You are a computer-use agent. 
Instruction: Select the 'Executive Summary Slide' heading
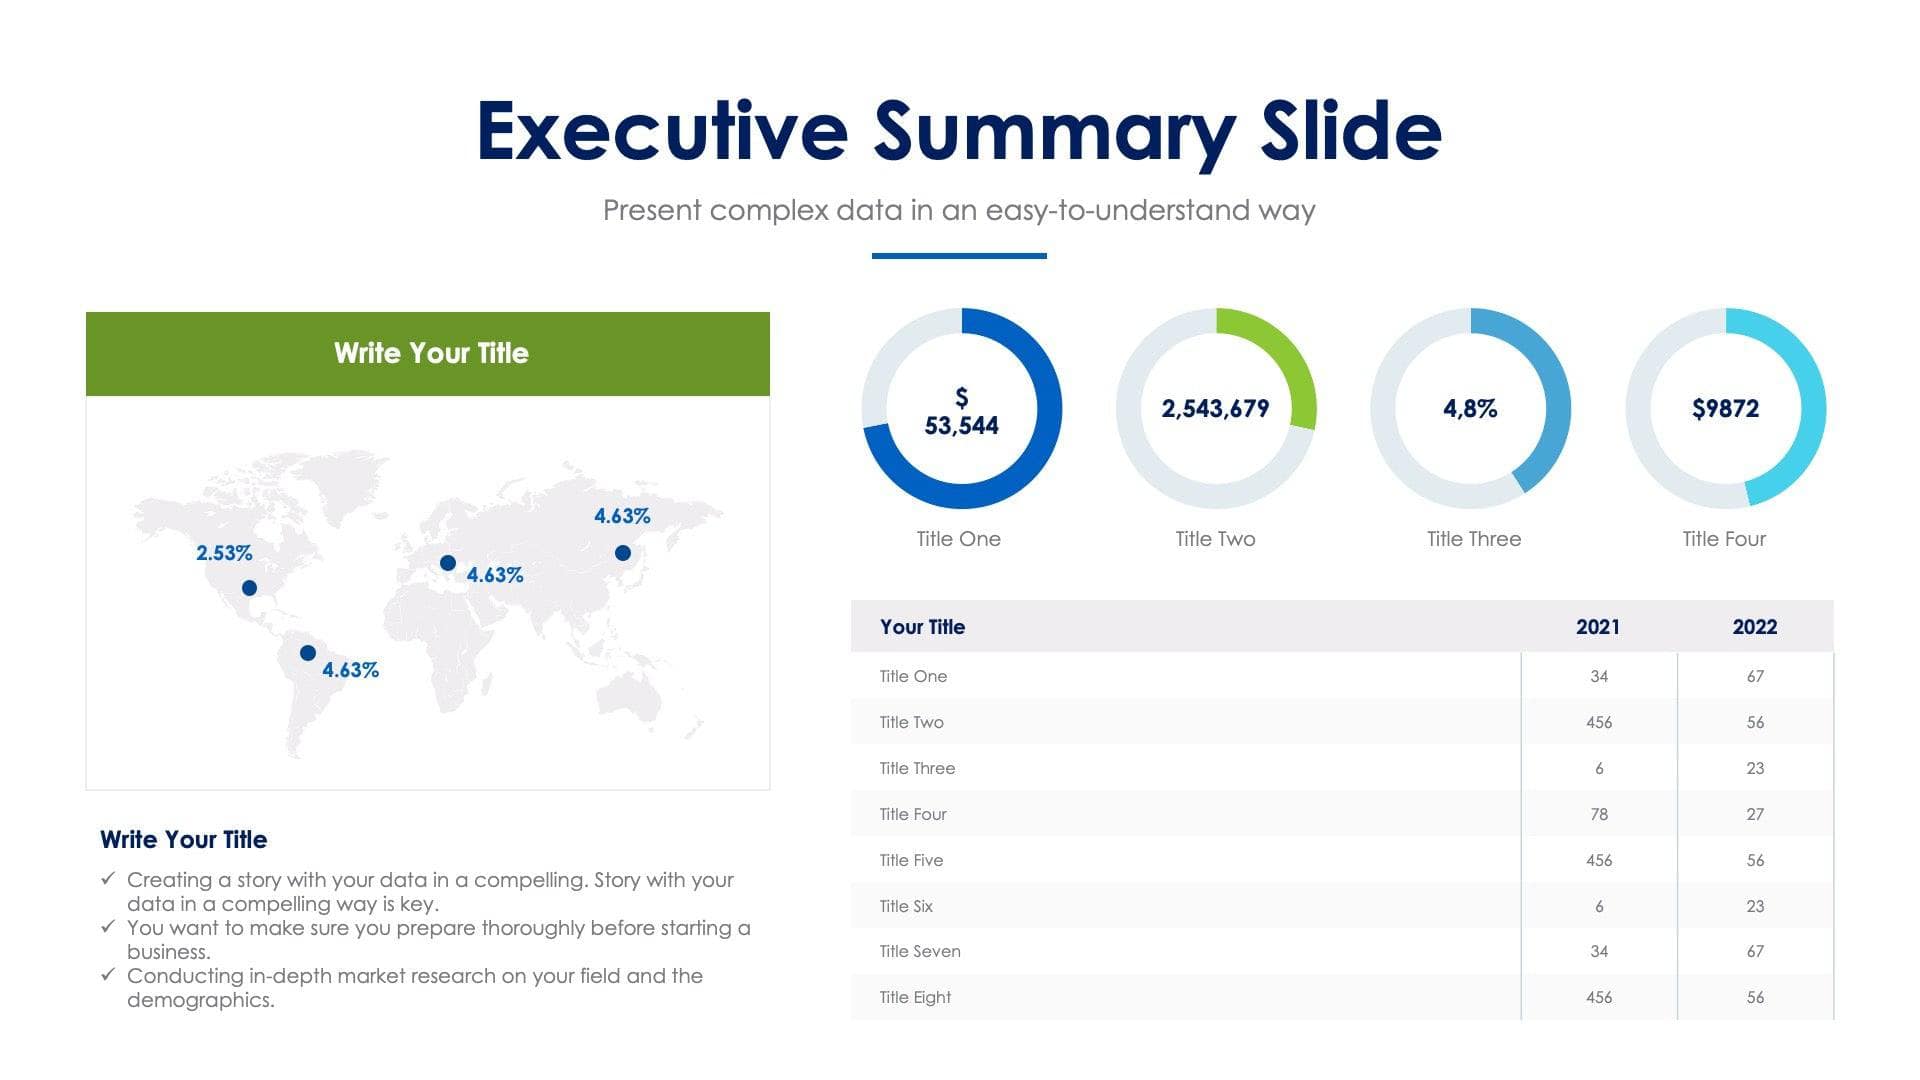click(959, 131)
